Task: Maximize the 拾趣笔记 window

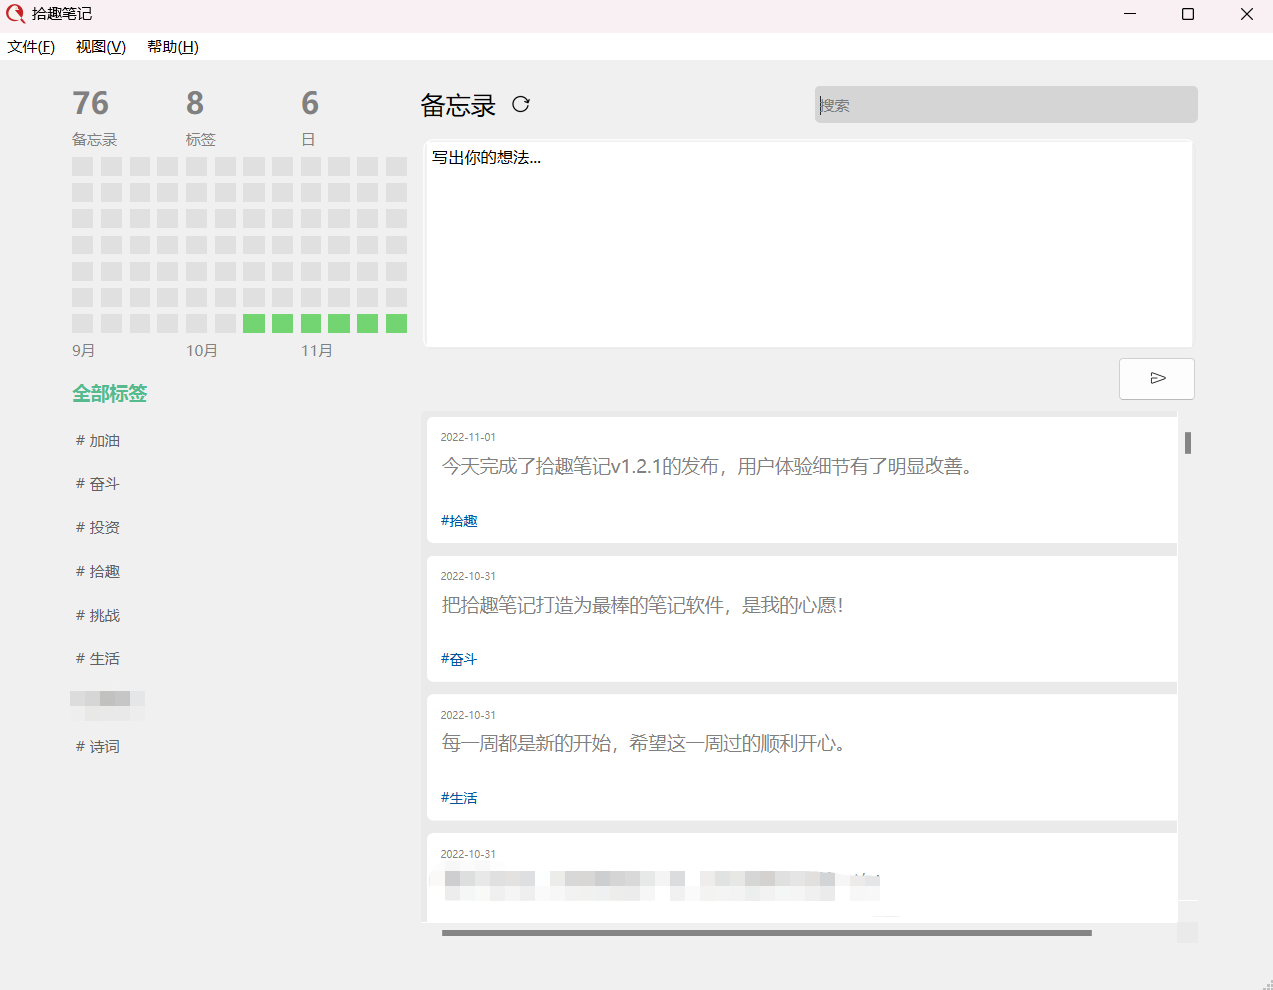Action: point(1188,14)
